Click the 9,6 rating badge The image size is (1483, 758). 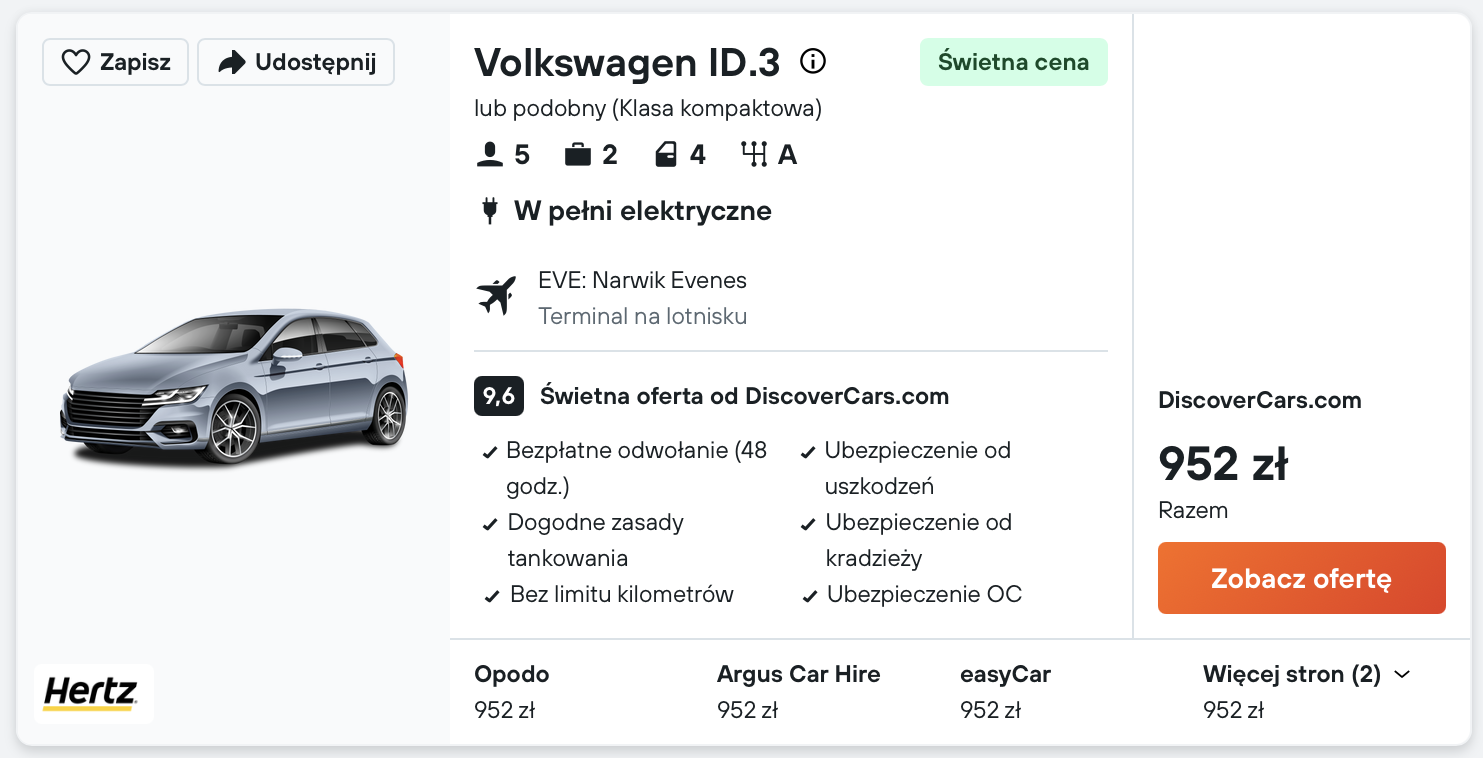498,396
